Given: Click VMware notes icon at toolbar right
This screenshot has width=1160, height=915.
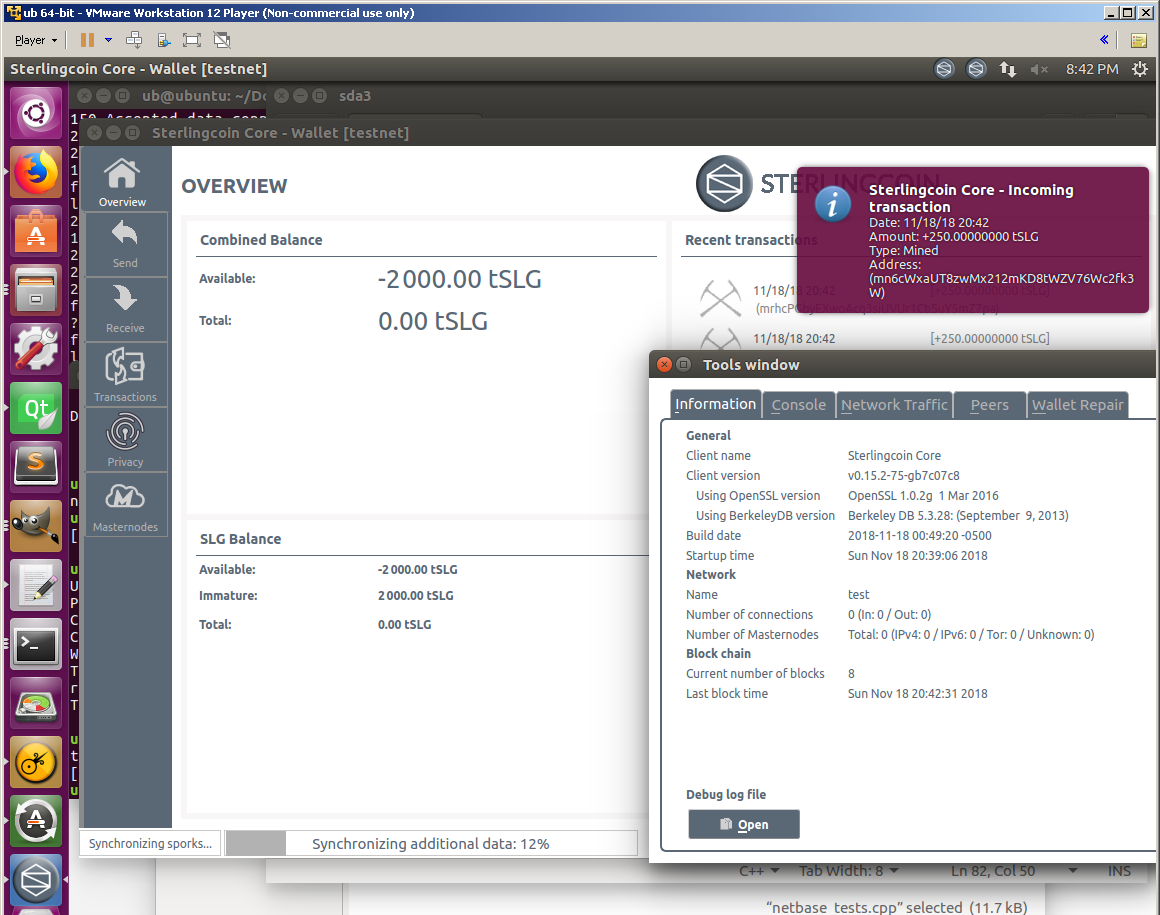Looking at the screenshot, I should pos(1139,40).
